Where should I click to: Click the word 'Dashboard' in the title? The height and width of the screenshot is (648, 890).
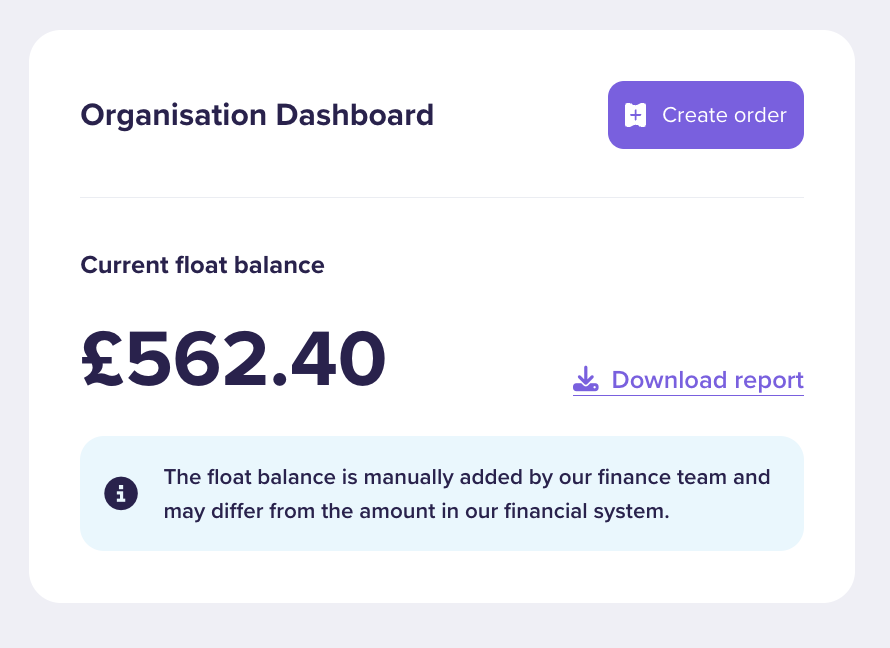[355, 115]
